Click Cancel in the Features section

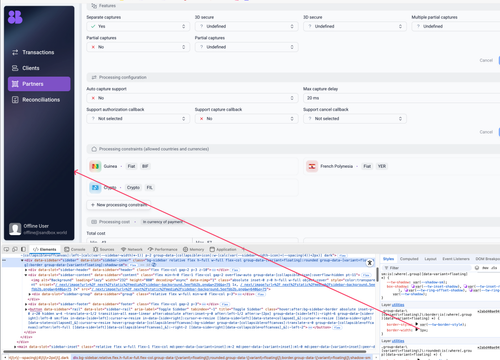coord(486,60)
